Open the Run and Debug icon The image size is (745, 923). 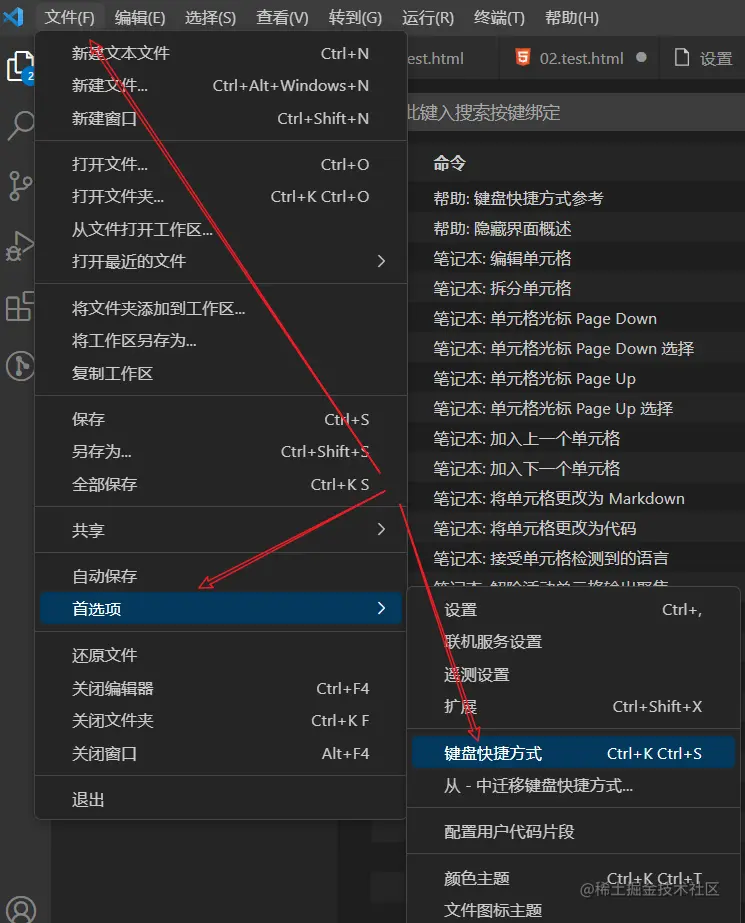(20, 246)
